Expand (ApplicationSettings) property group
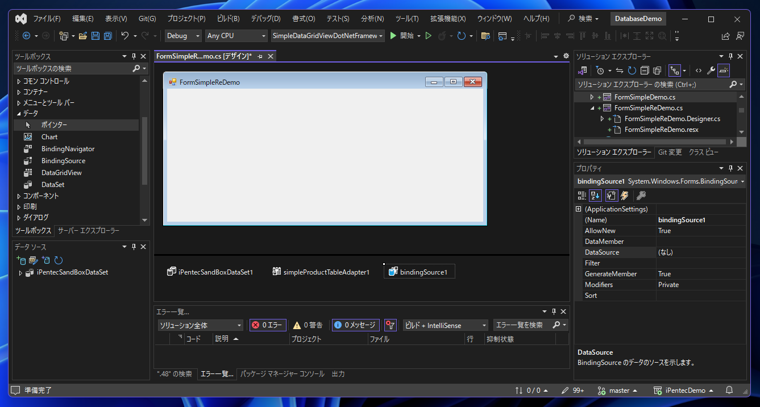The image size is (760, 407). point(578,209)
